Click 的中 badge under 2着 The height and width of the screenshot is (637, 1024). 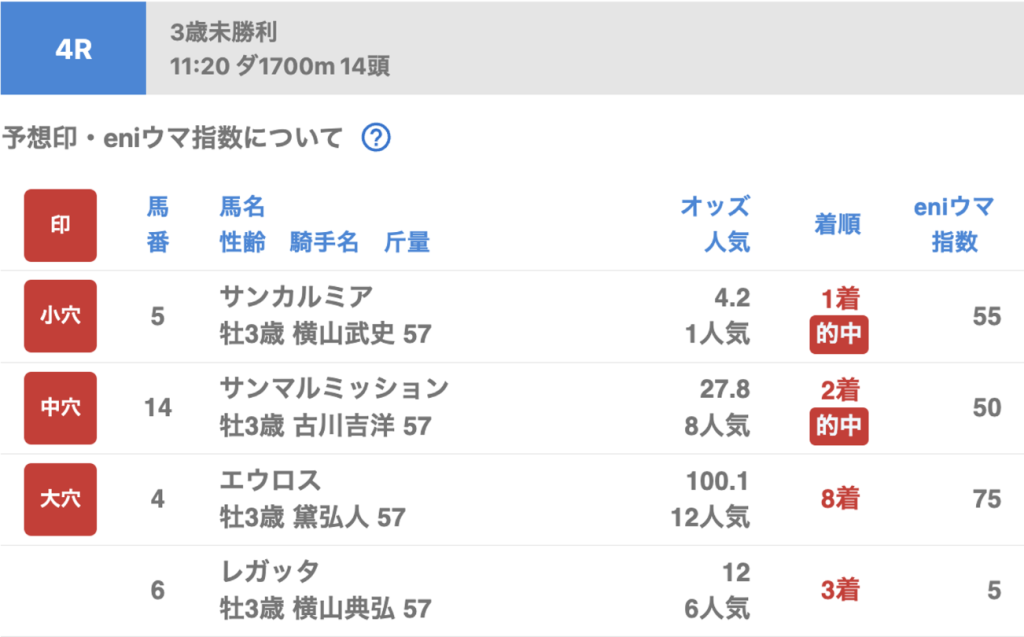pyautogui.click(x=839, y=427)
